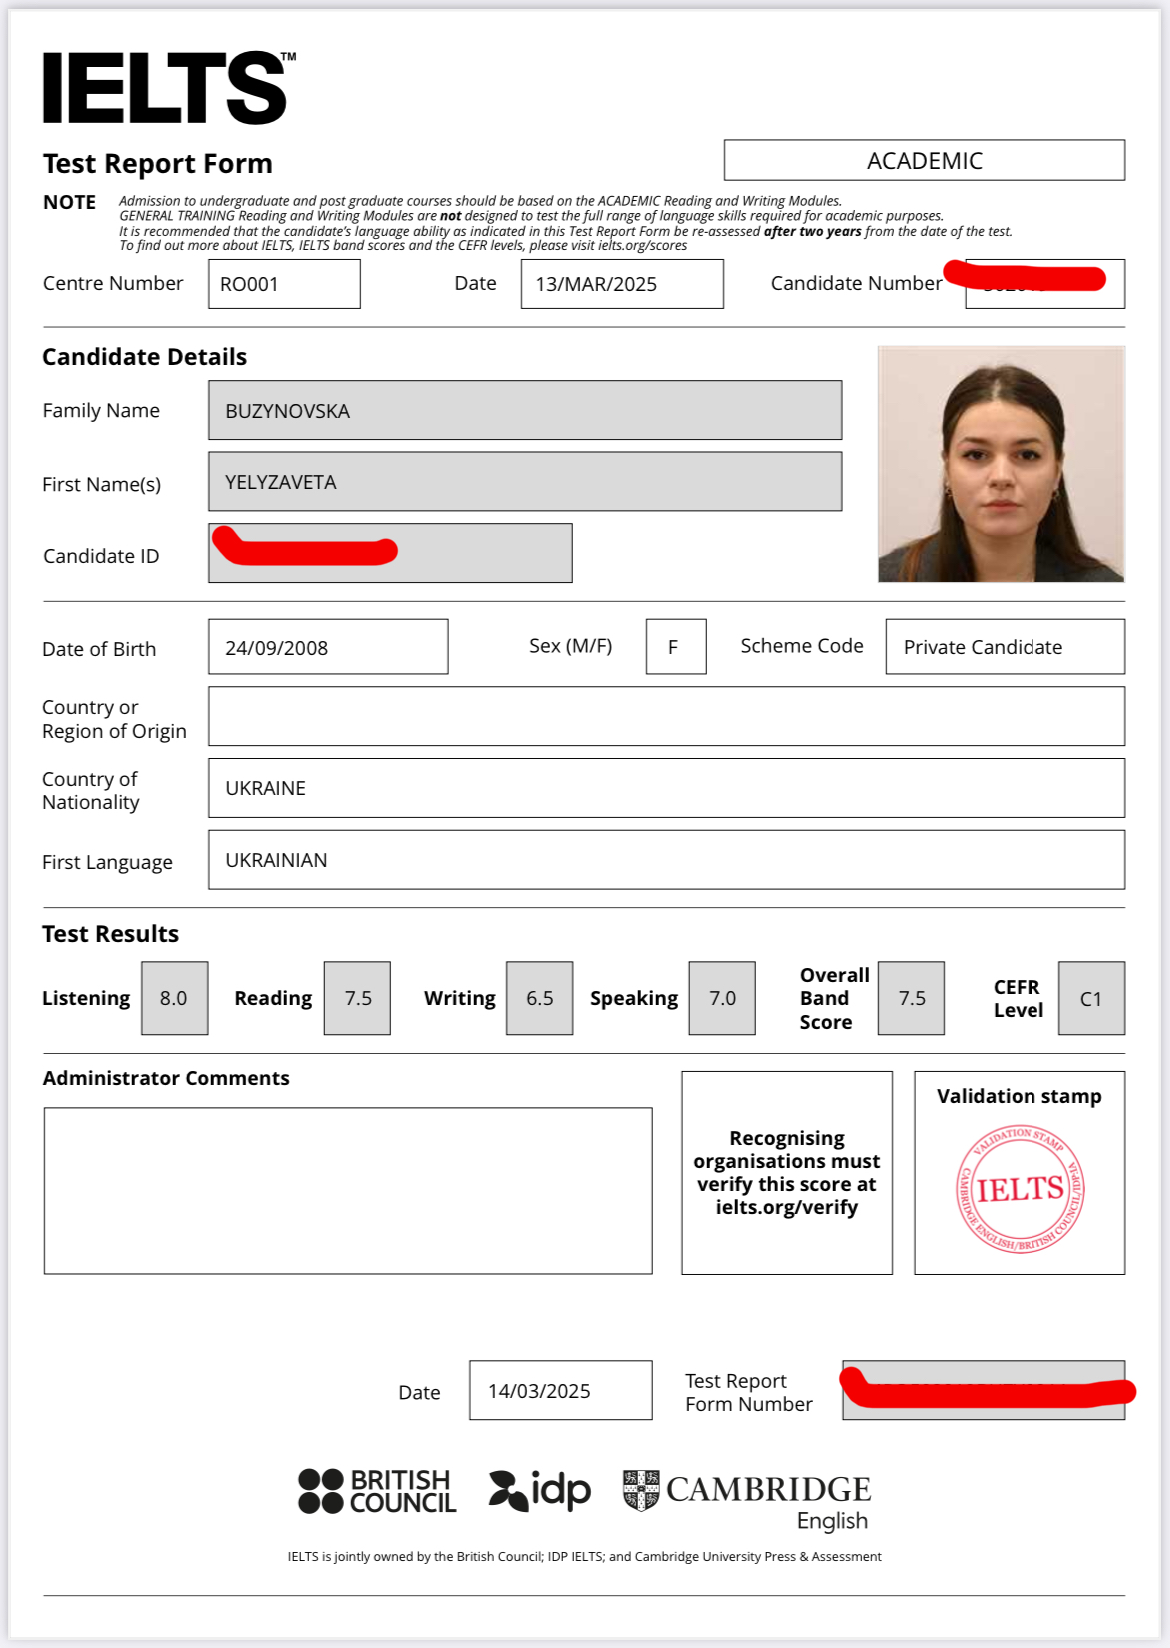
Task: Click the Sex (M/F) box showing F
Action: point(676,647)
